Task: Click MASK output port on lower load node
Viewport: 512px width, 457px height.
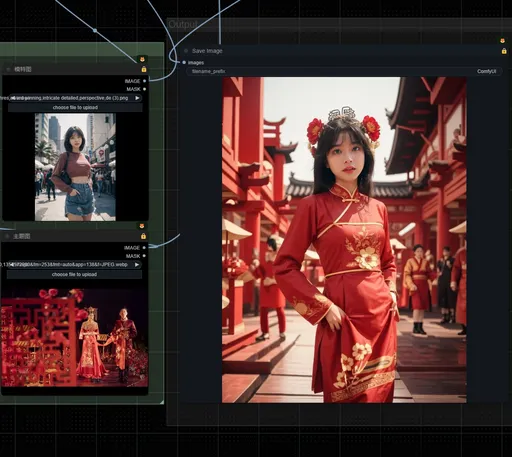Action: coord(144,256)
